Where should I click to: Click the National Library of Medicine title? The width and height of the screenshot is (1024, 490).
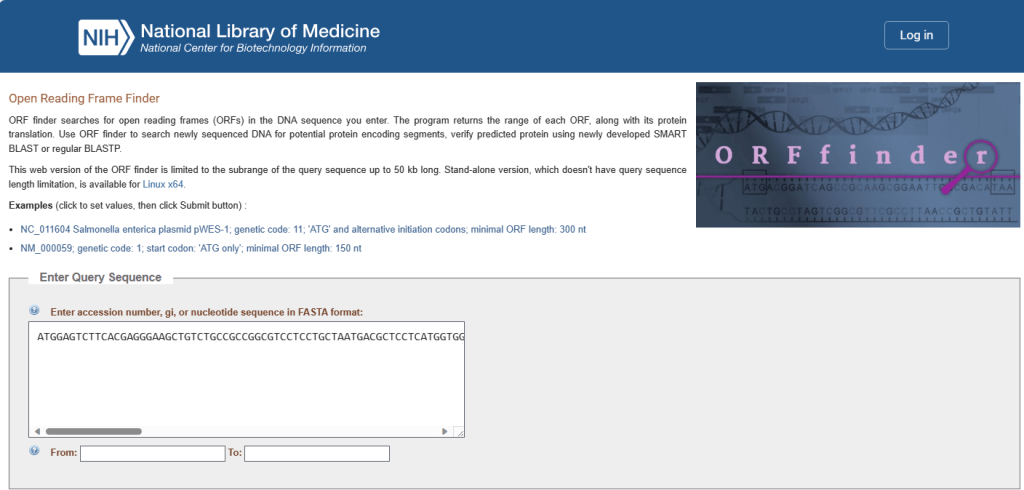click(x=260, y=30)
